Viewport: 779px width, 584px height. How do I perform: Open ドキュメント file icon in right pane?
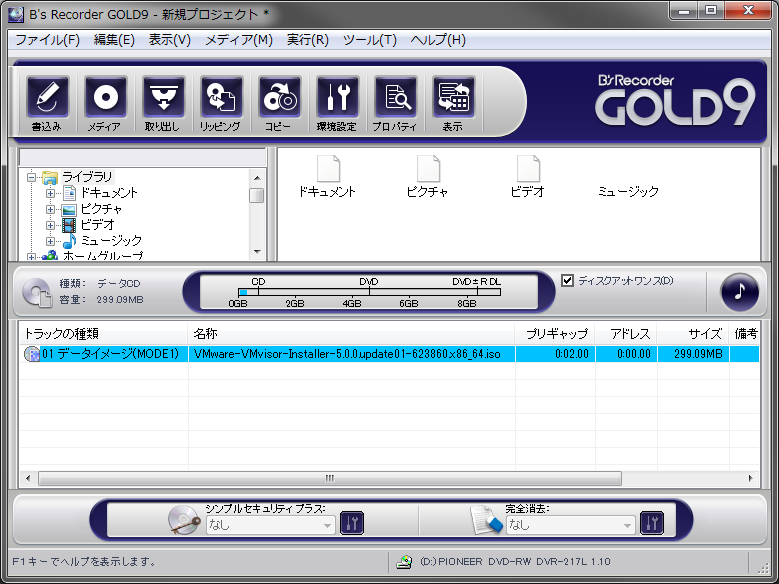coord(328,168)
